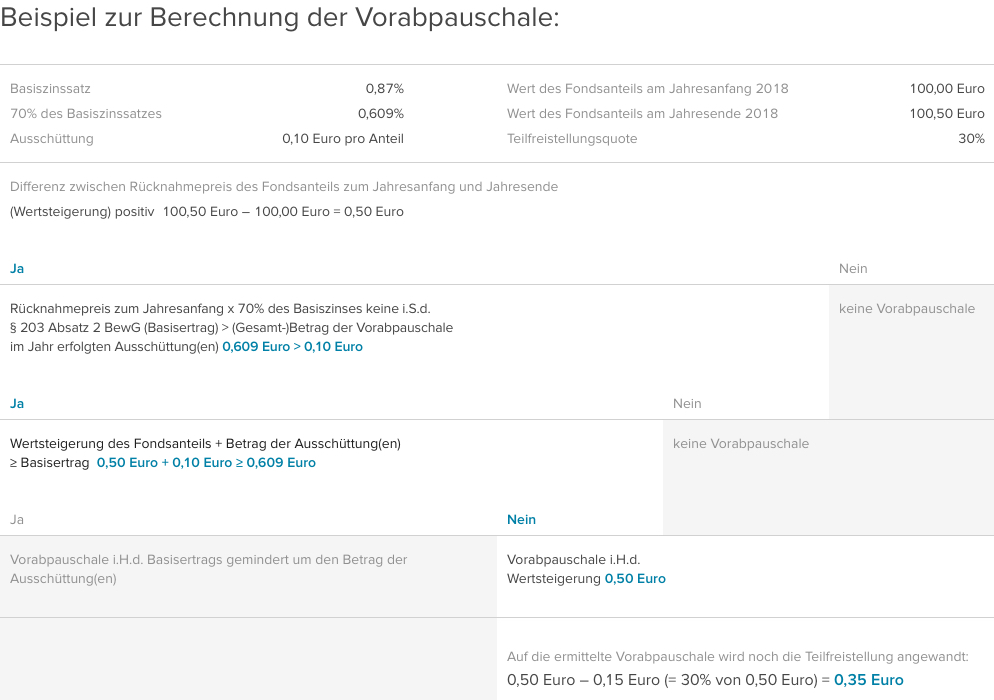994x700 pixels.
Task: Select 'Wert des Fondsanteils am Jahresende 2018'
Action: tap(642, 114)
